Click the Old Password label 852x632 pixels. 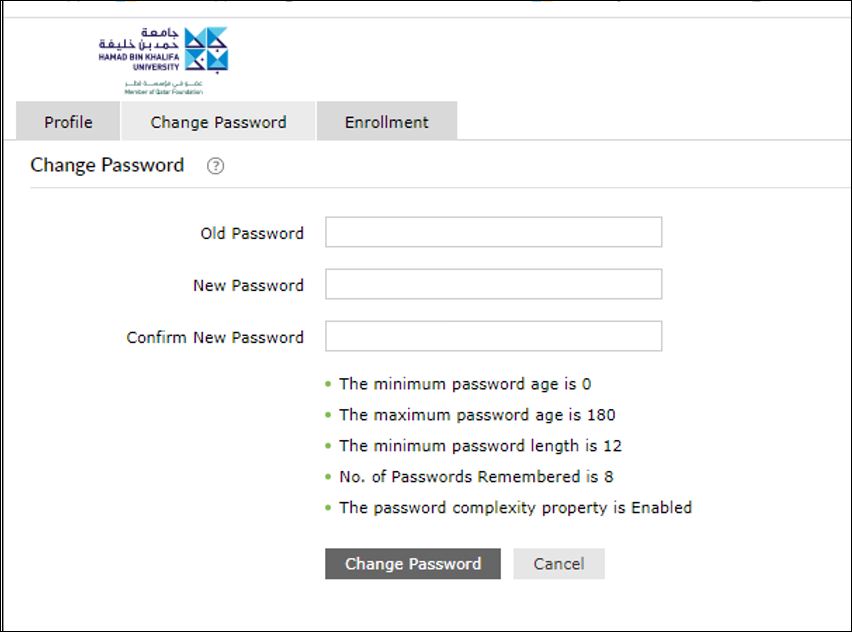252,233
